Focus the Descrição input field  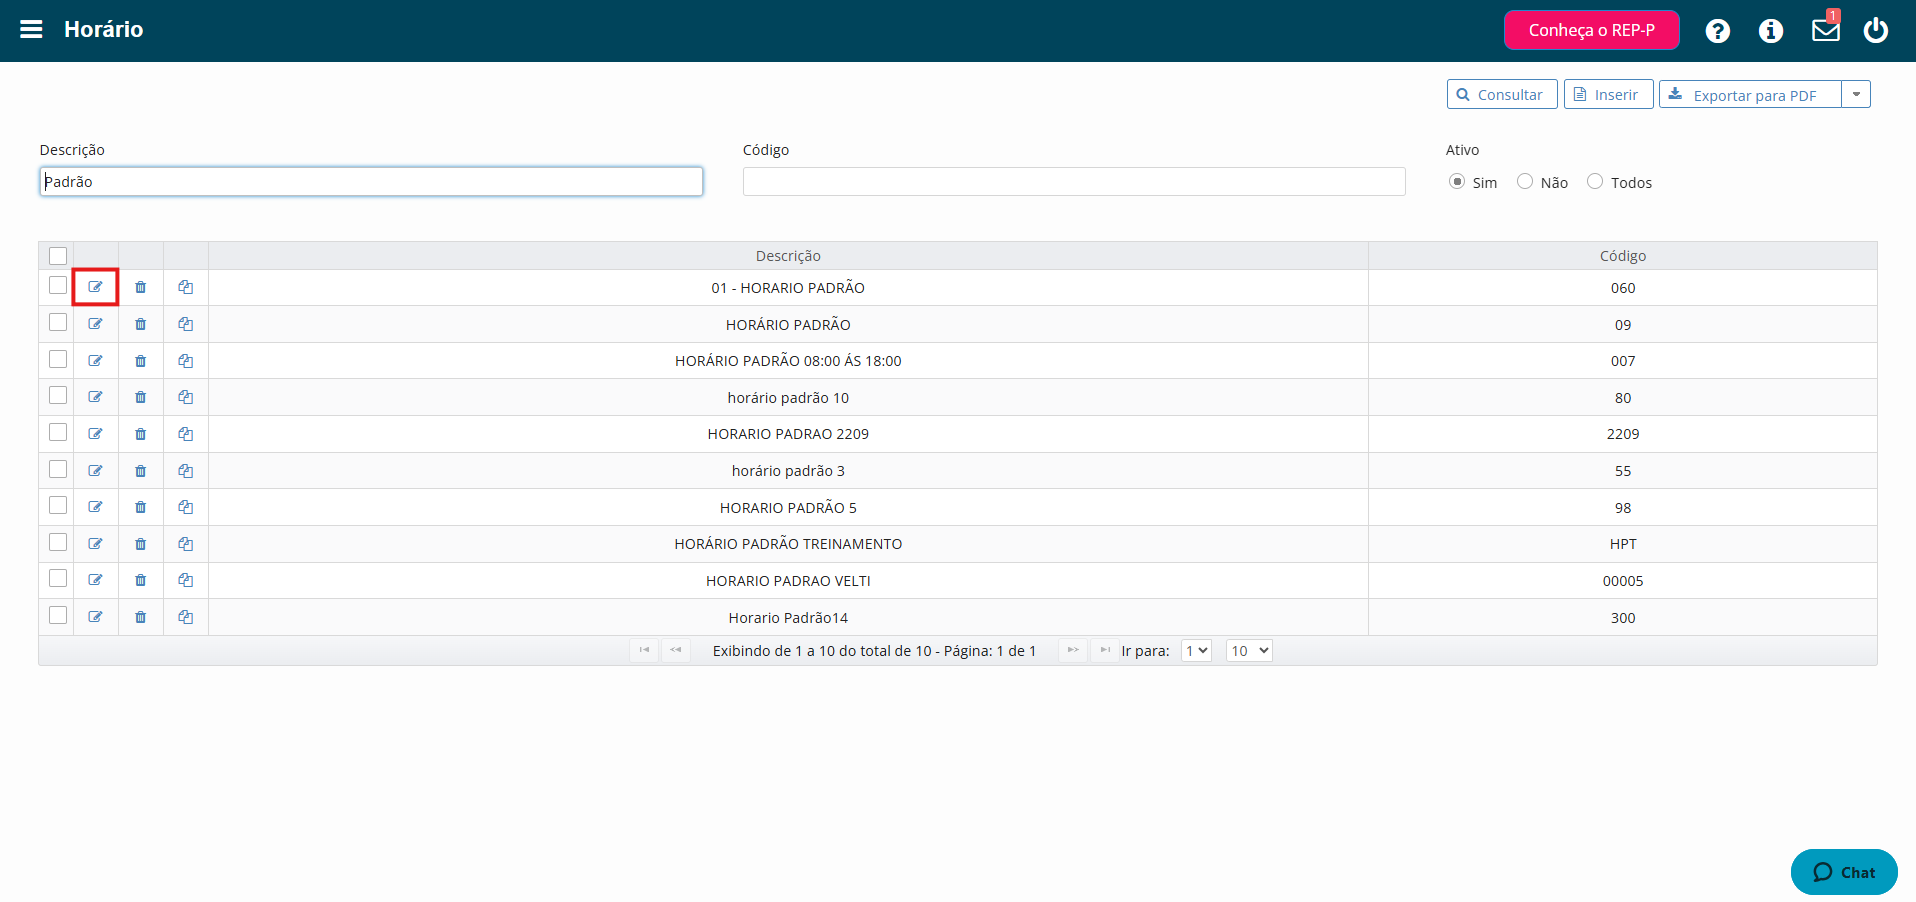371,181
